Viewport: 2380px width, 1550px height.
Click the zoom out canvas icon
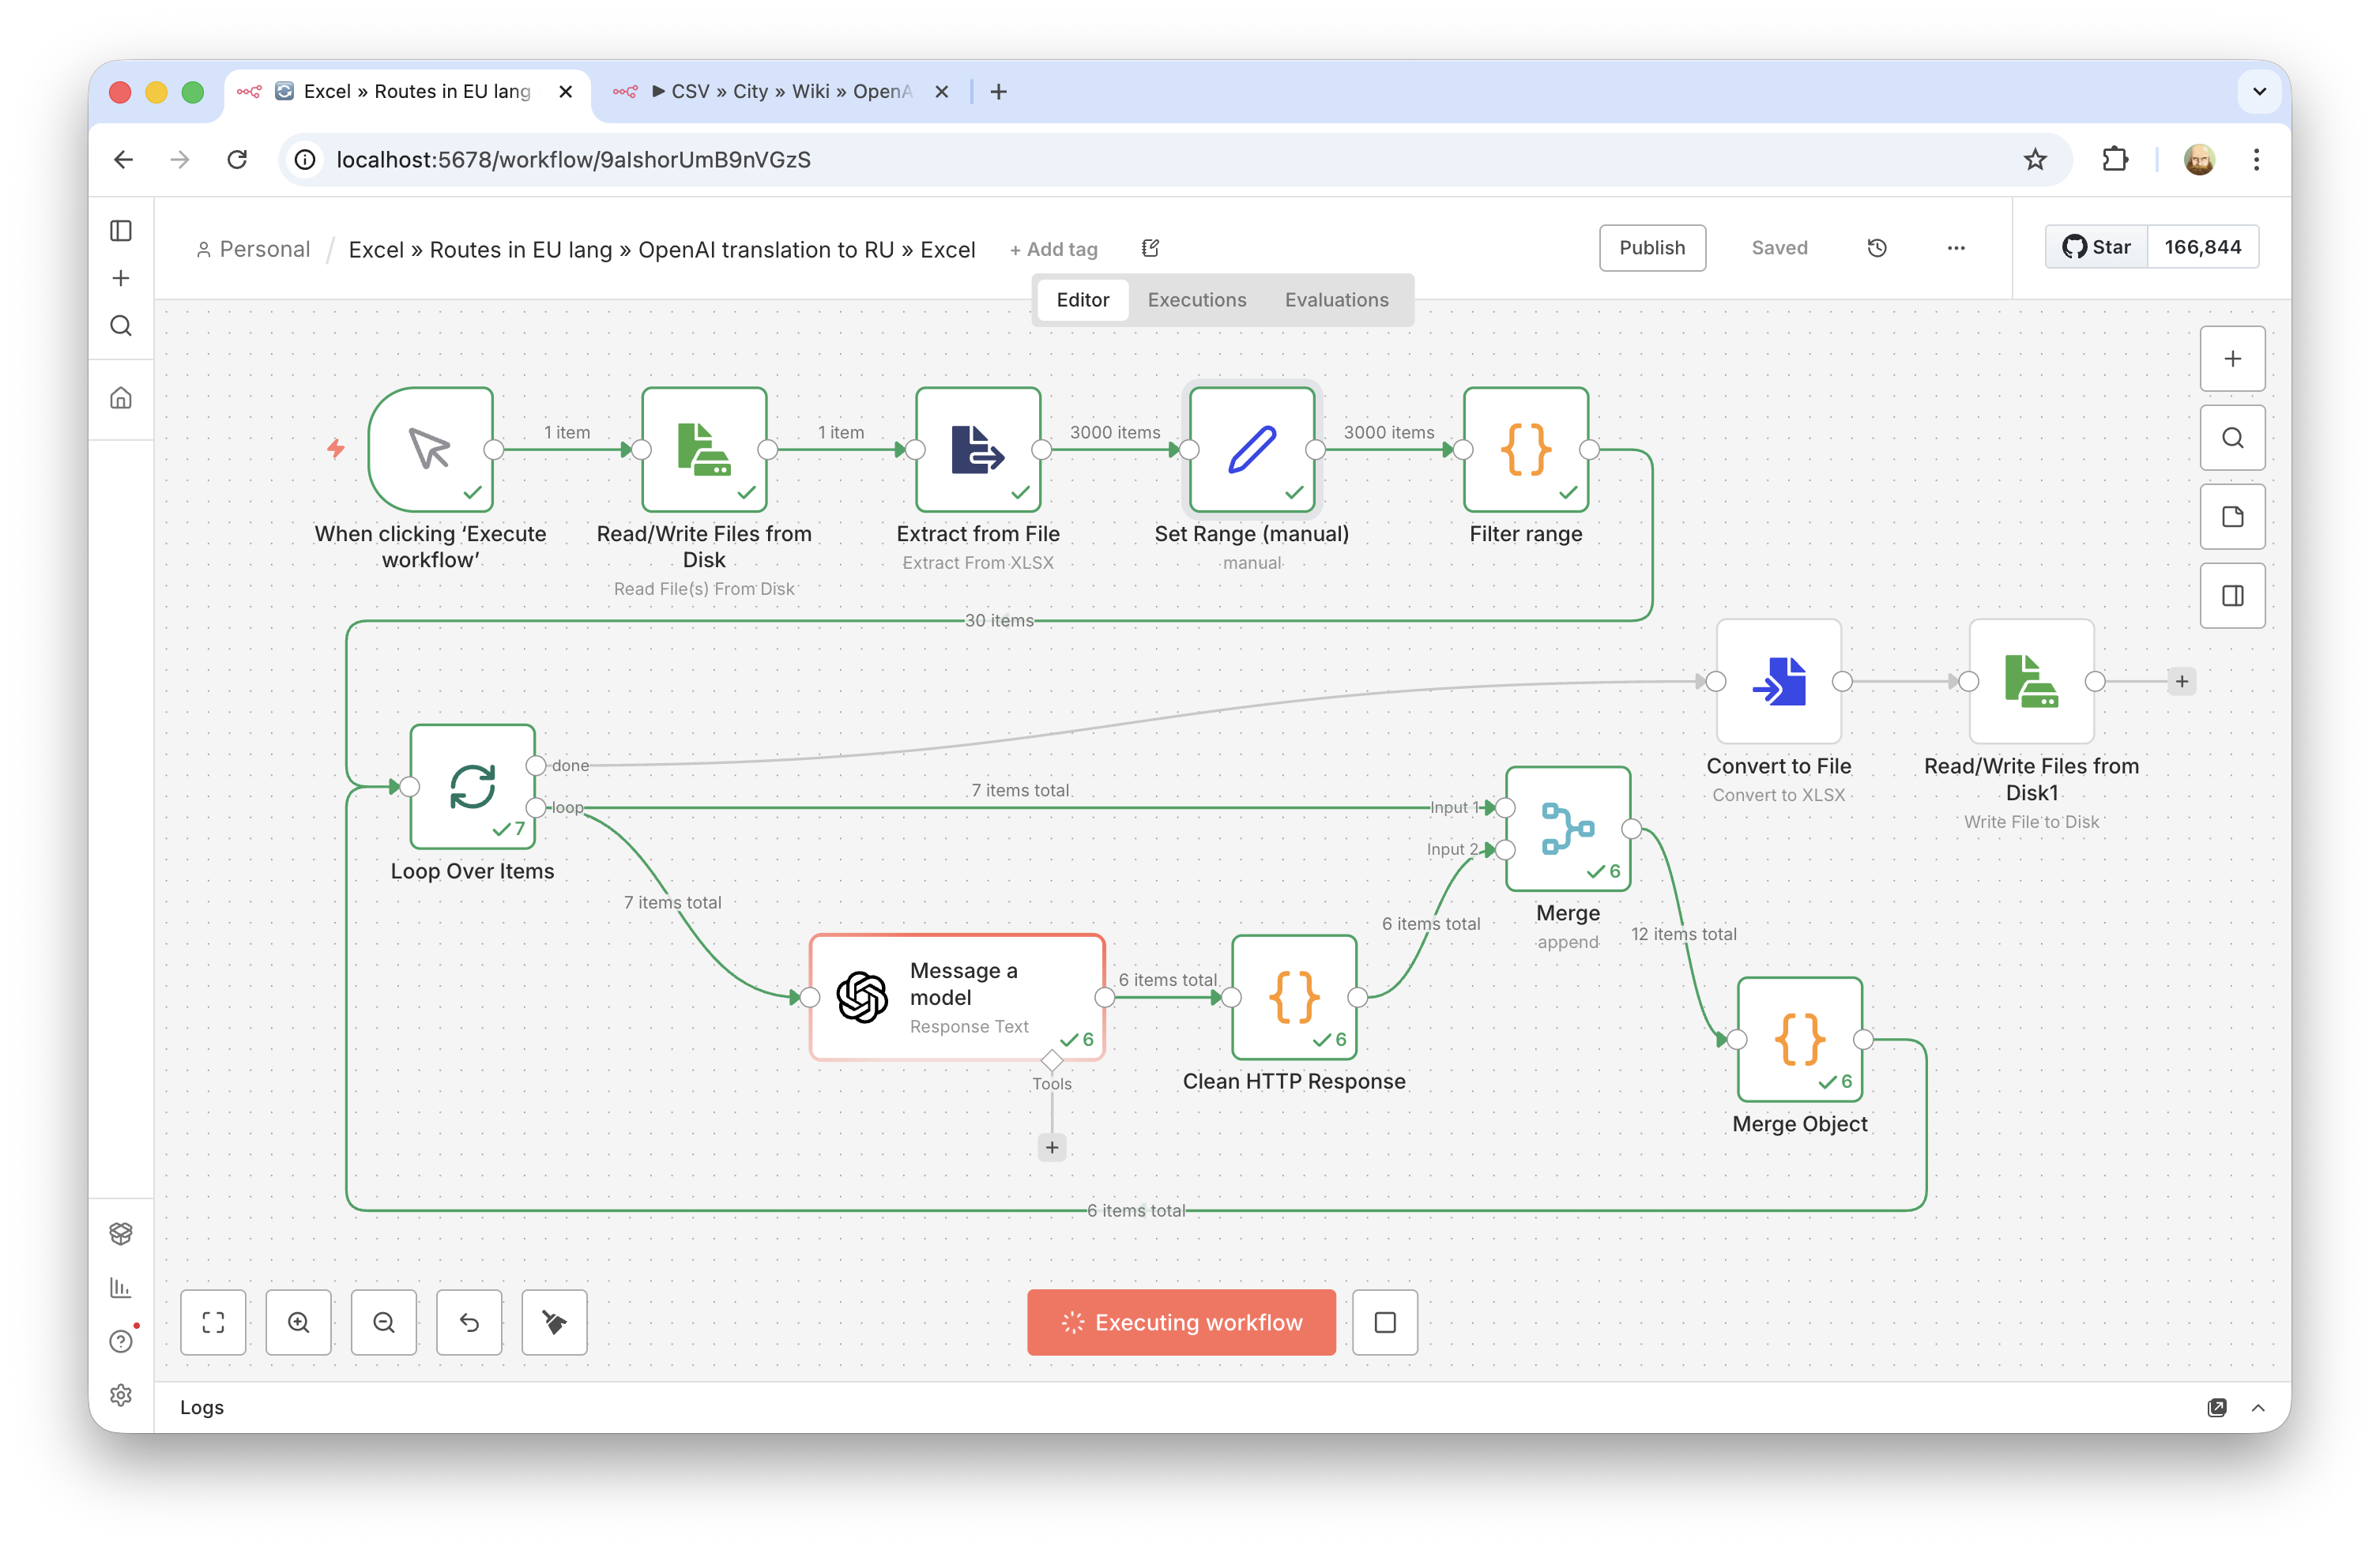coord(384,1322)
